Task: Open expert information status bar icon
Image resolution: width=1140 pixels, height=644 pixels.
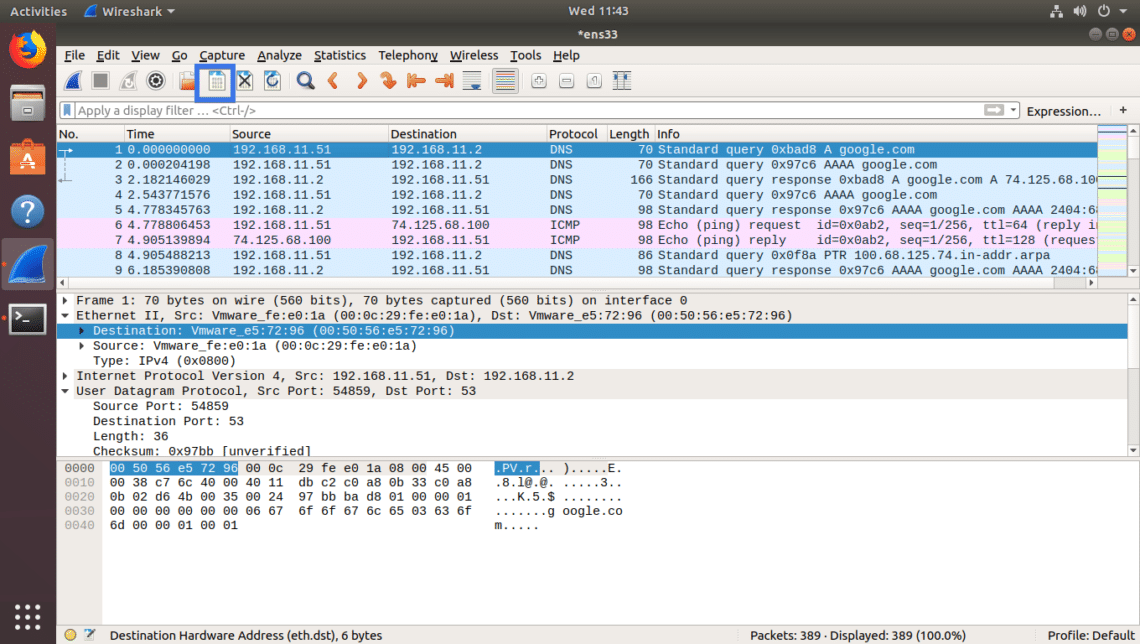Action: click(x=71, y=635)
